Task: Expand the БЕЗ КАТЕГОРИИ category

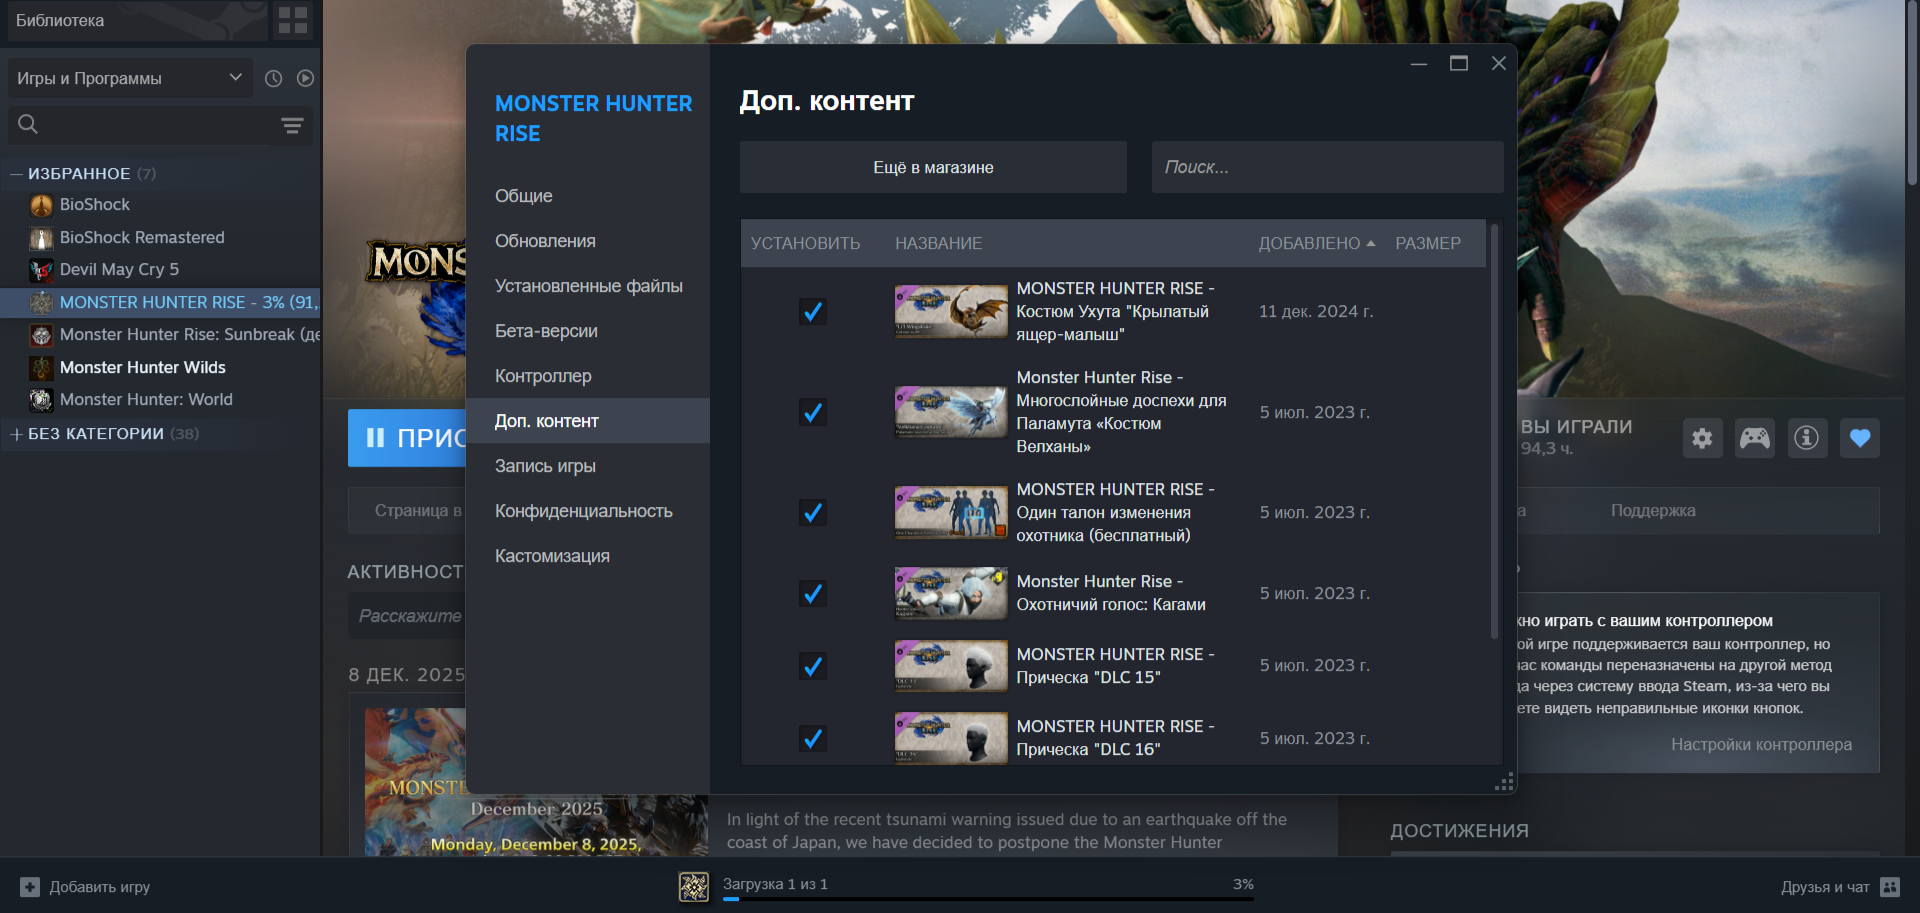Action: 16,434
